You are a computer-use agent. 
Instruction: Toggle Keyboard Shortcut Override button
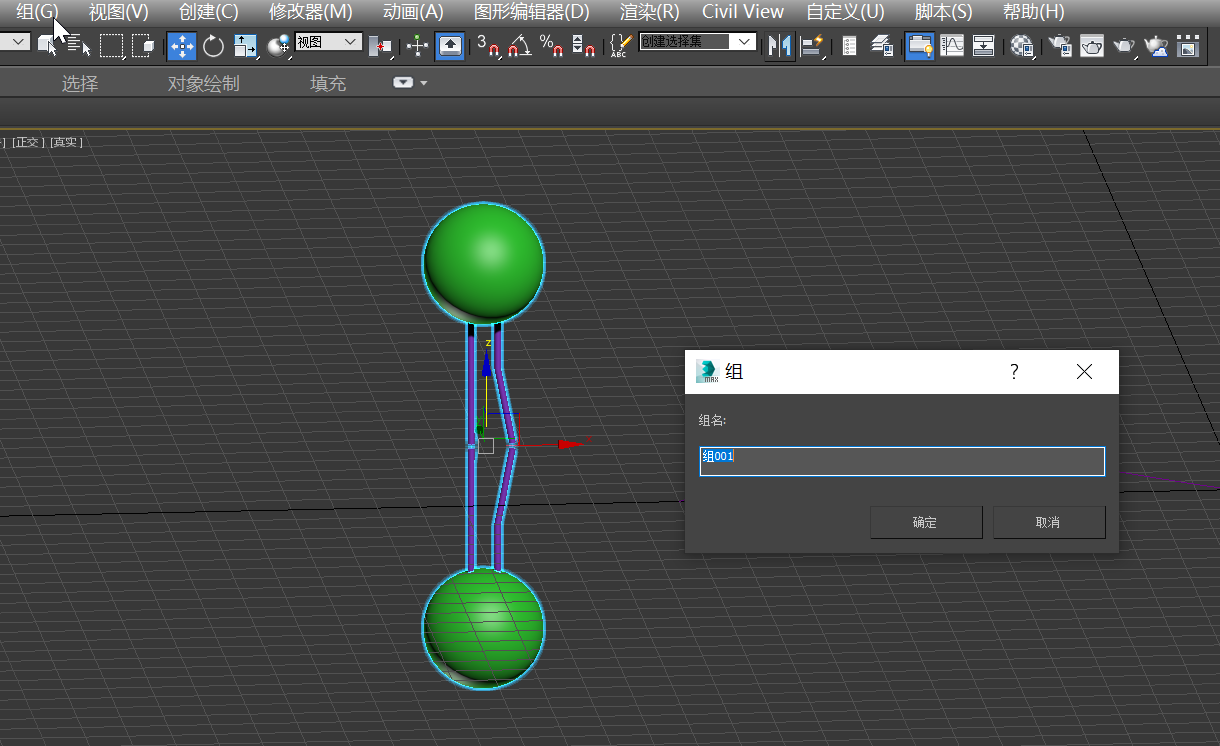[450, 45]
